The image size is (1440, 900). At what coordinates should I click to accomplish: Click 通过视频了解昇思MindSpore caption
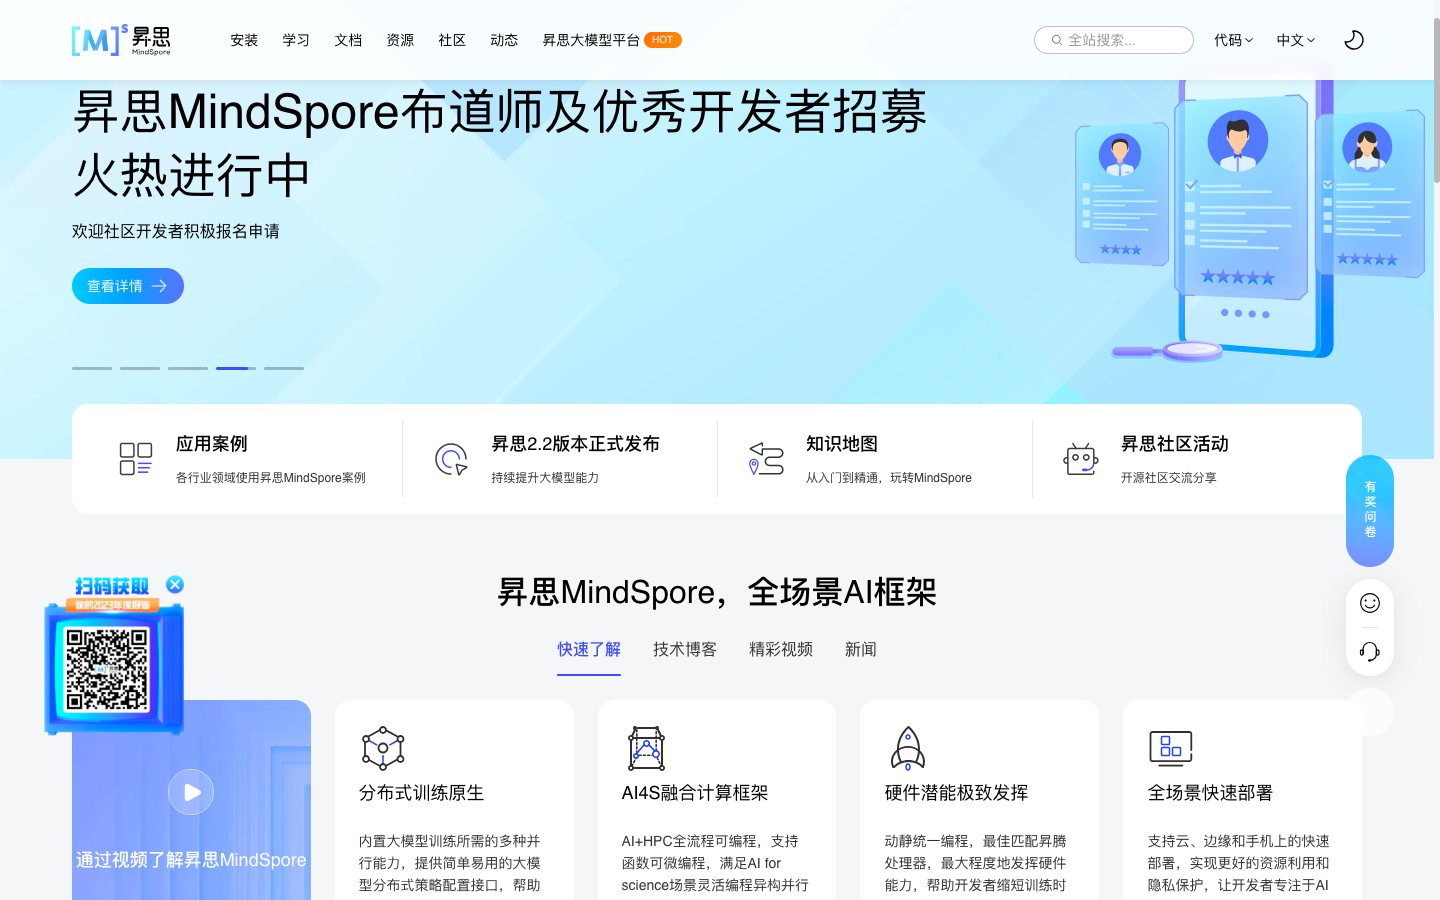(191, 860)
